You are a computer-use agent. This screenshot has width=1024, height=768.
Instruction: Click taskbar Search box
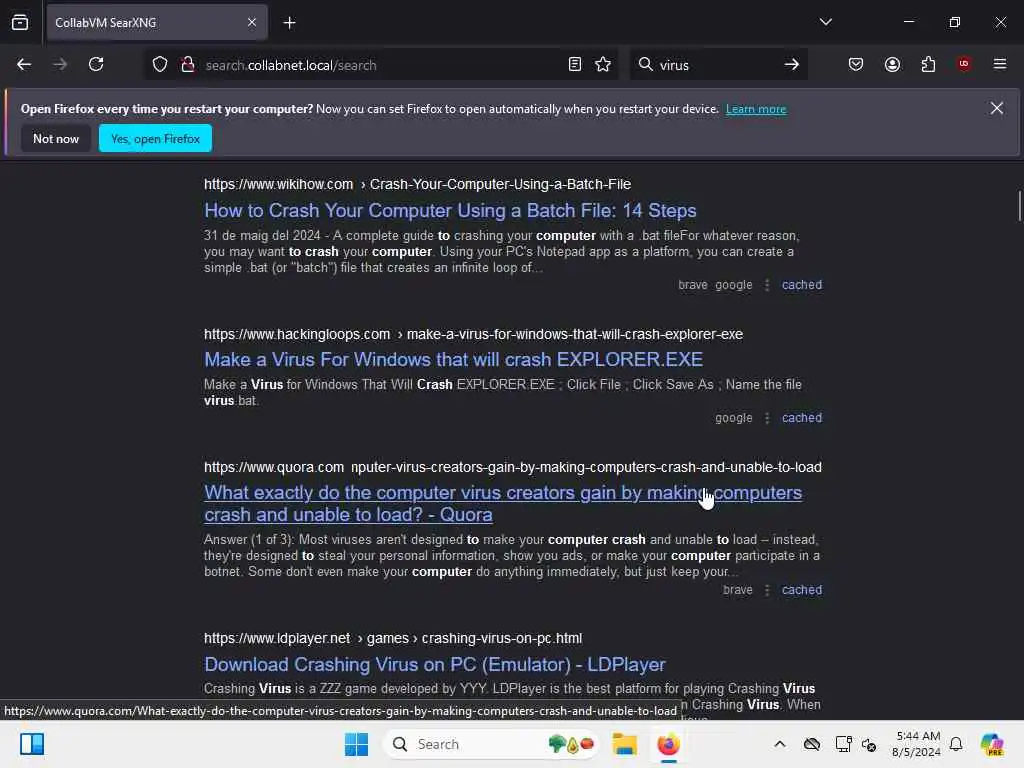(491, 744)
